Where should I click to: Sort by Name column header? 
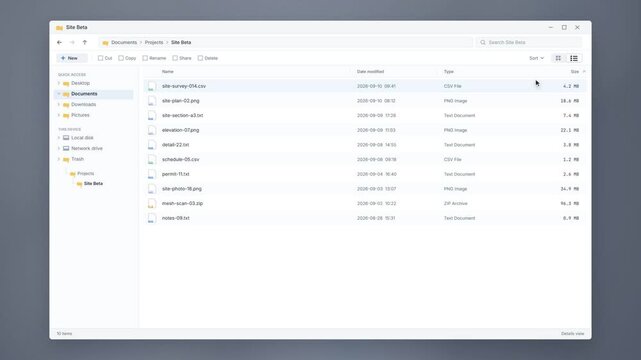tap(168, 72)
